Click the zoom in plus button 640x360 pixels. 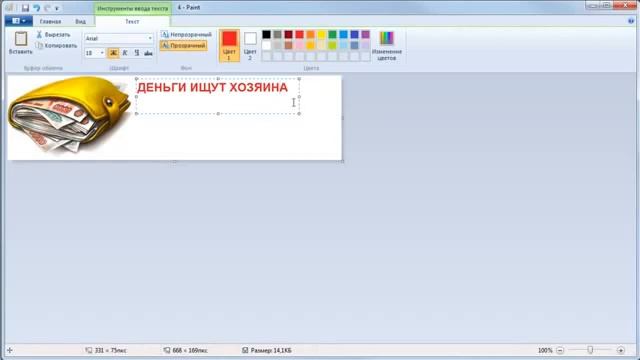[x=620, y=350]
